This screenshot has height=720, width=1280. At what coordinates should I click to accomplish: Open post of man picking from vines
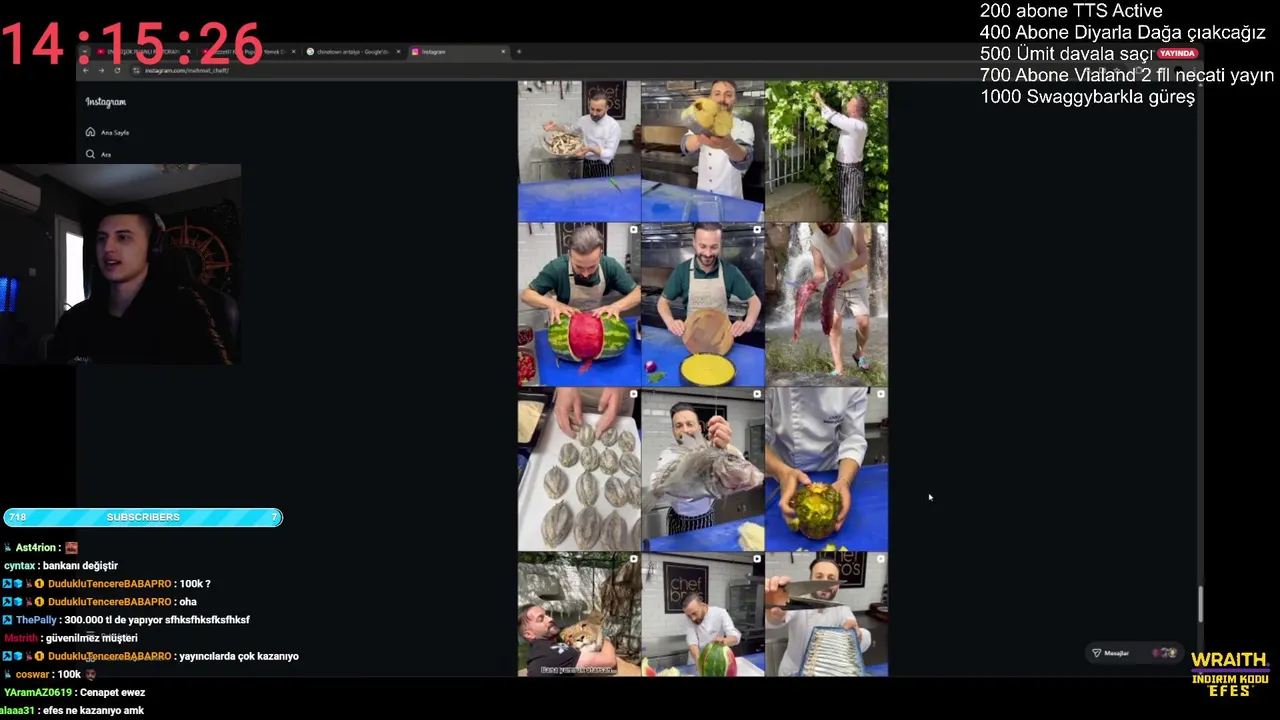(826, 151)
